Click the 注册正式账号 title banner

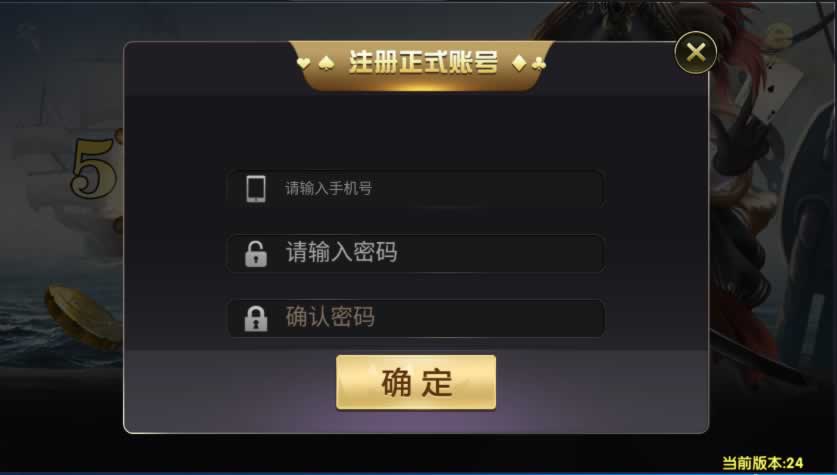point(422,64)
